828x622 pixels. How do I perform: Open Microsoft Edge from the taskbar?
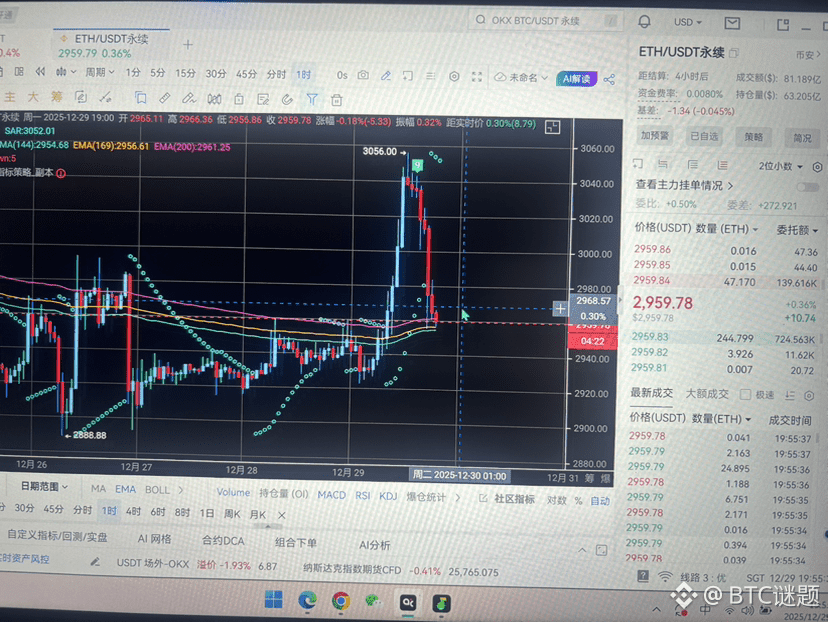pyautogui.click(x=307, y=600)
